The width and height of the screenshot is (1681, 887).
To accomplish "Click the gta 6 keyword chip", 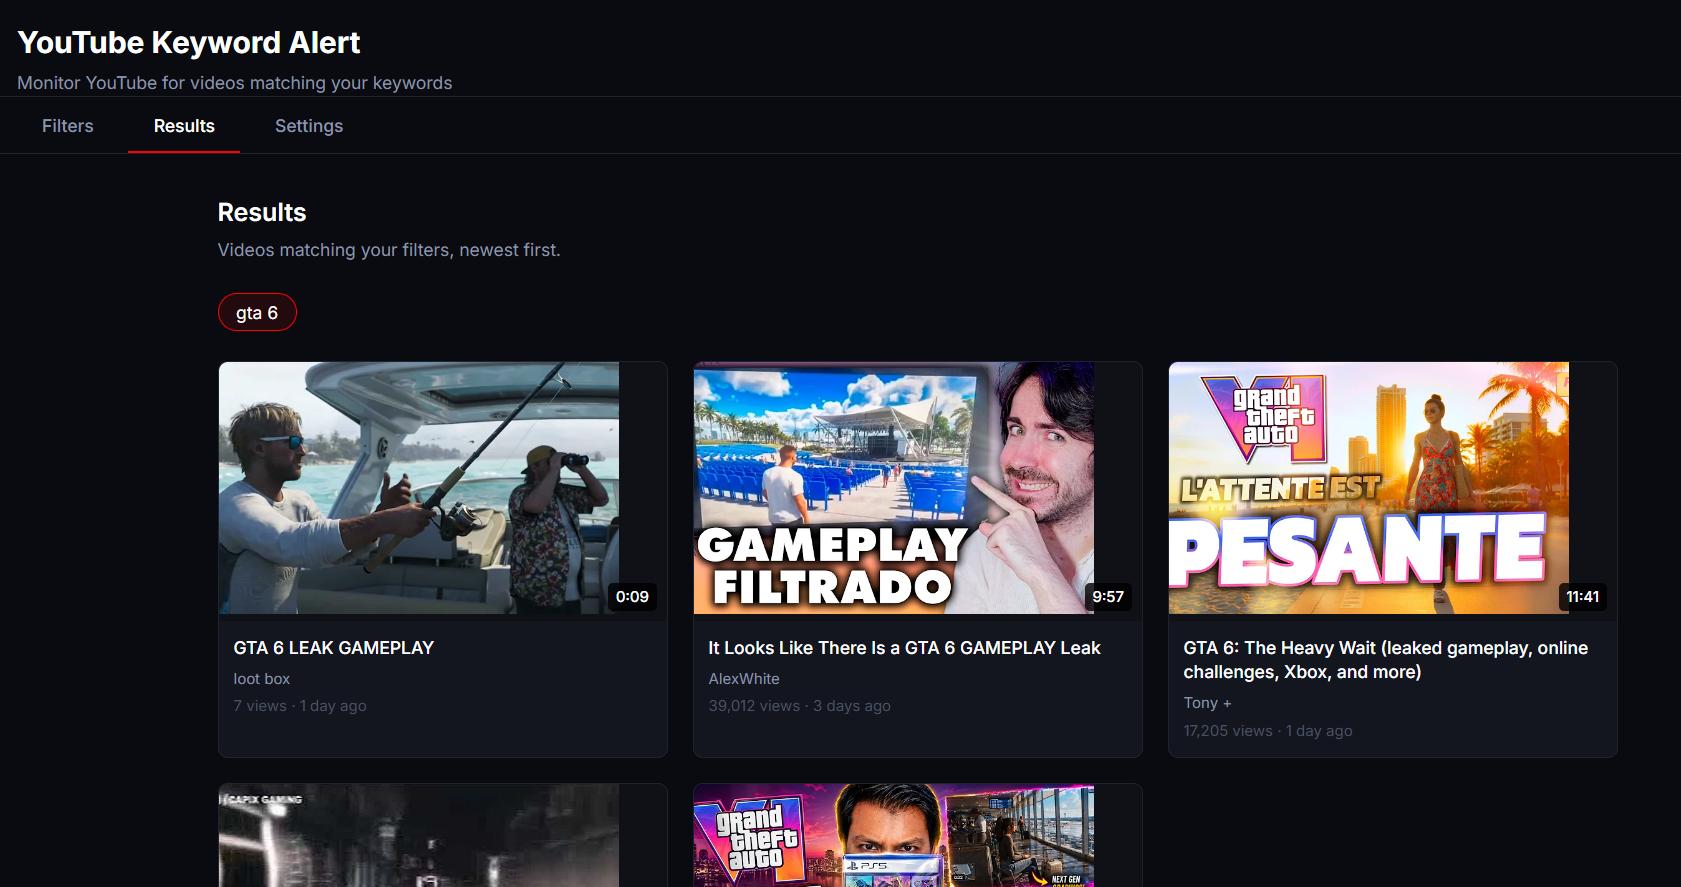I will 257,312.
